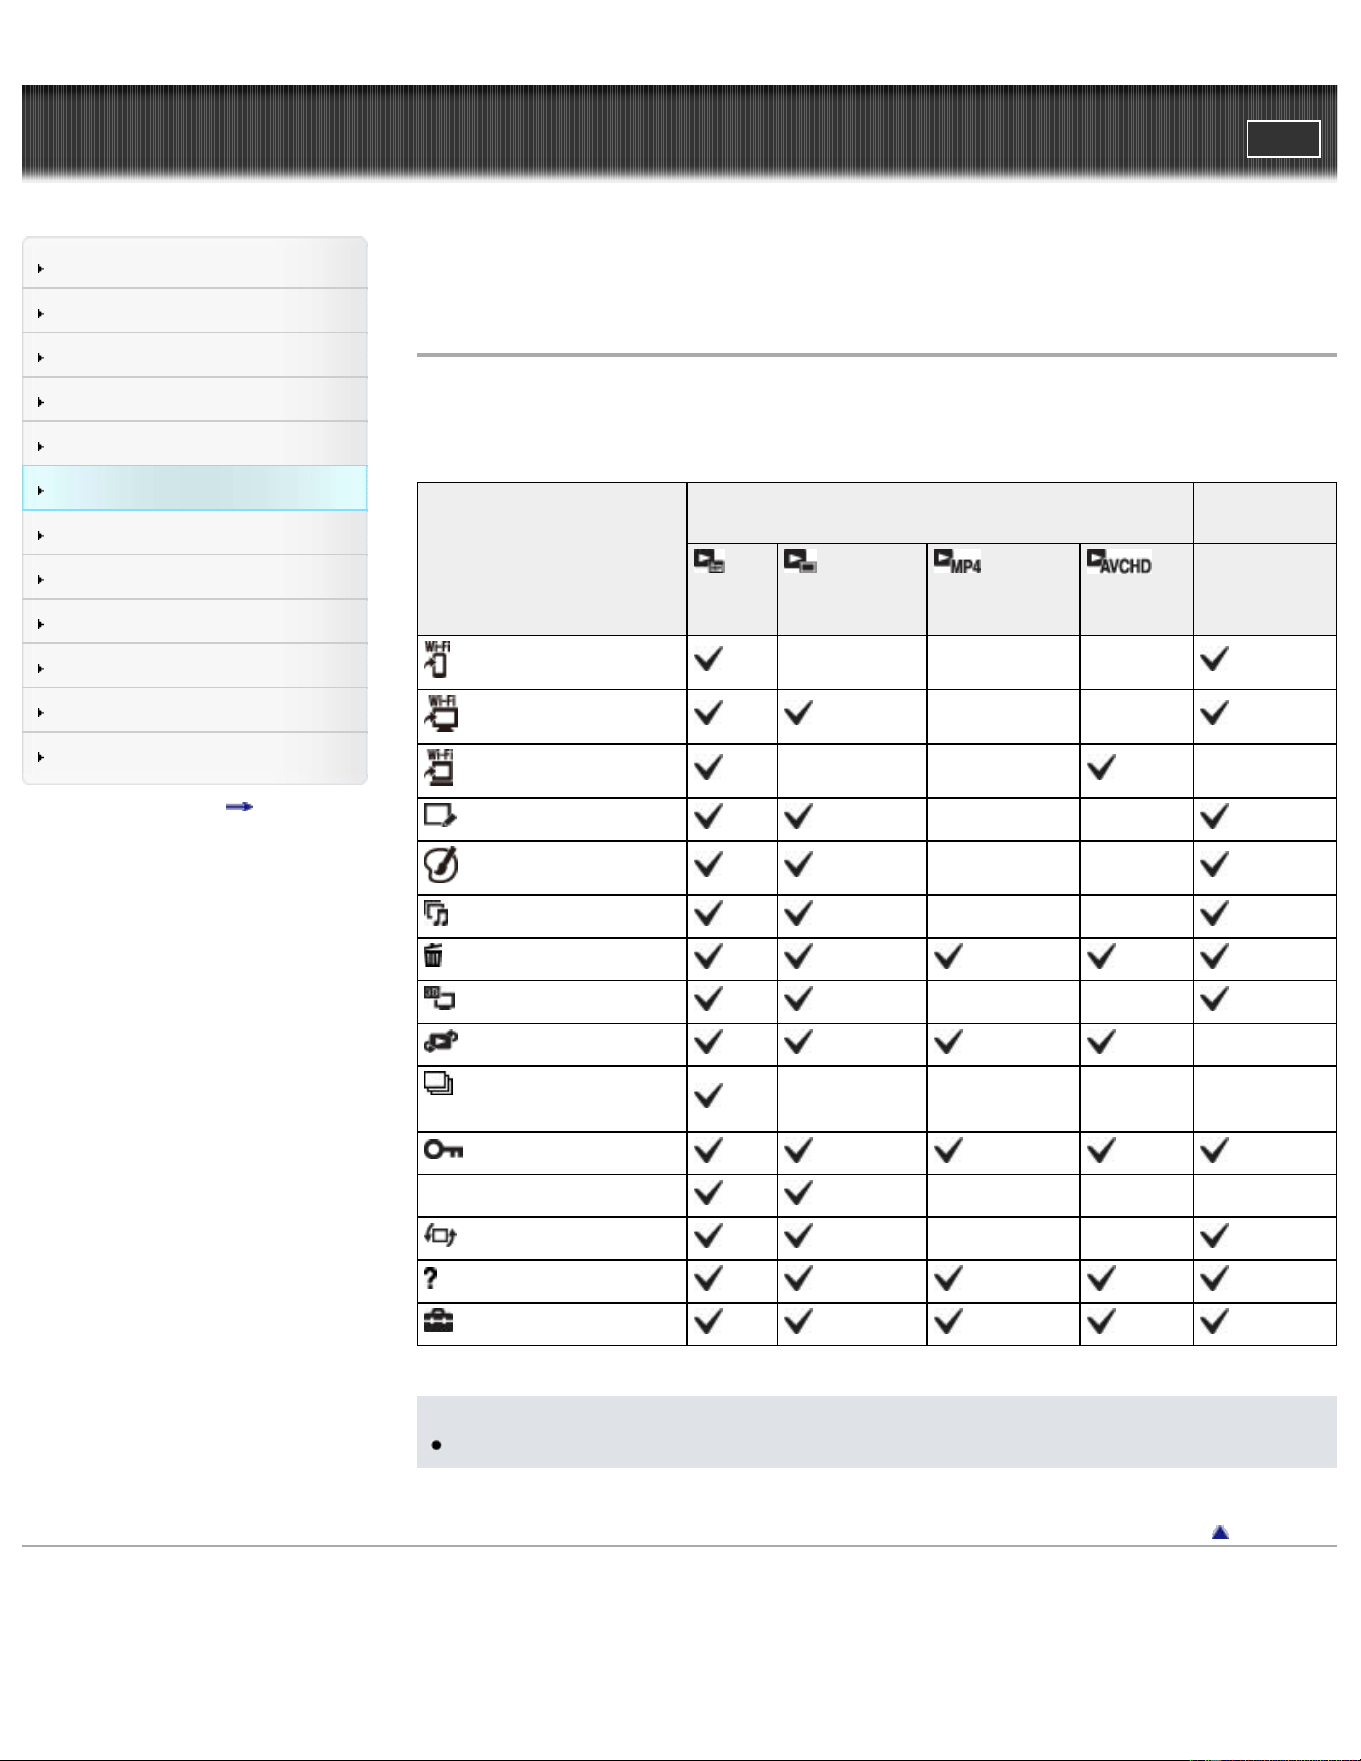The width and height of the screenshot is (1361, 1761).
Task: Click the Rotate image icon
Action: click(440, 1236)
